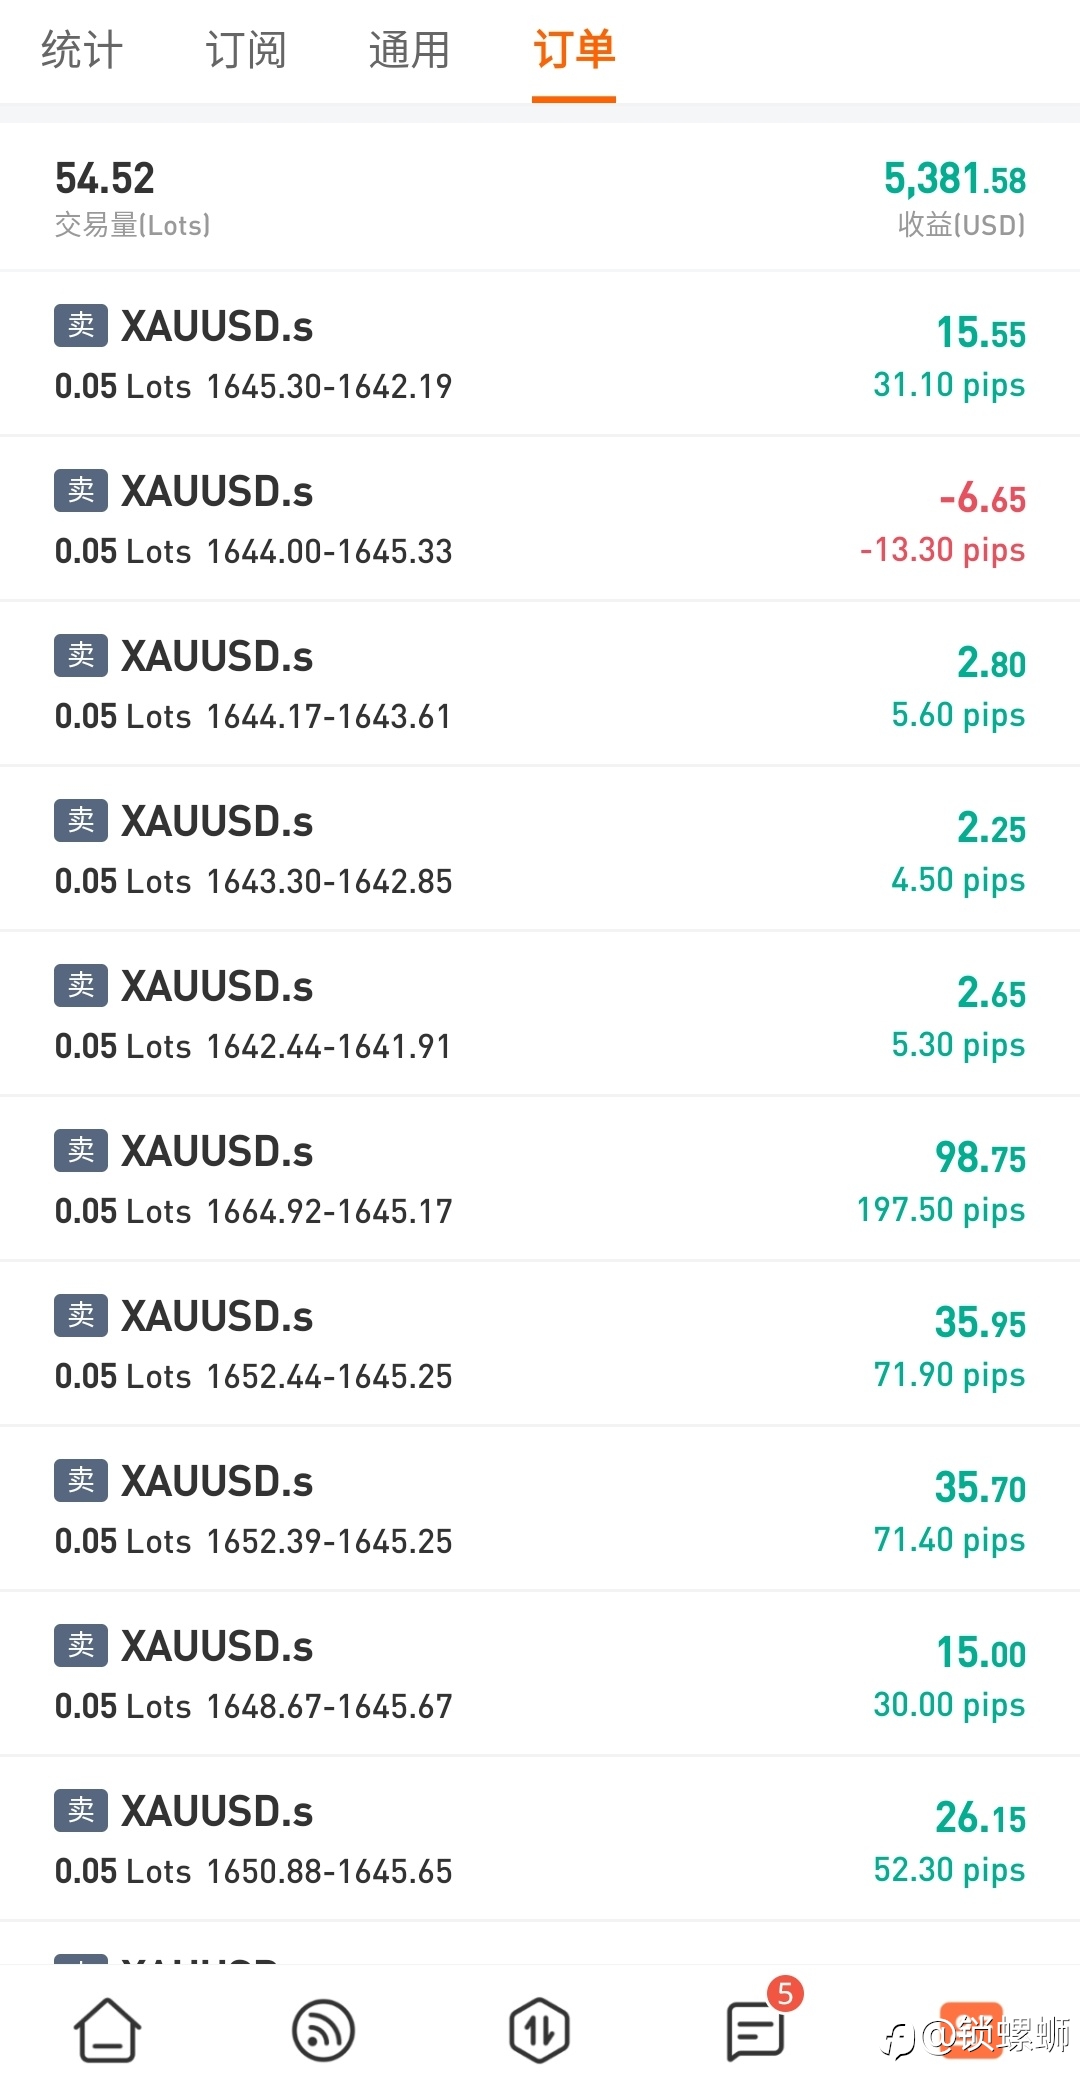The height and width of the screenshot is (2097, 1080).
Task: Tap the sell badge on the 15.55 profit order
Action: [81, 326]
